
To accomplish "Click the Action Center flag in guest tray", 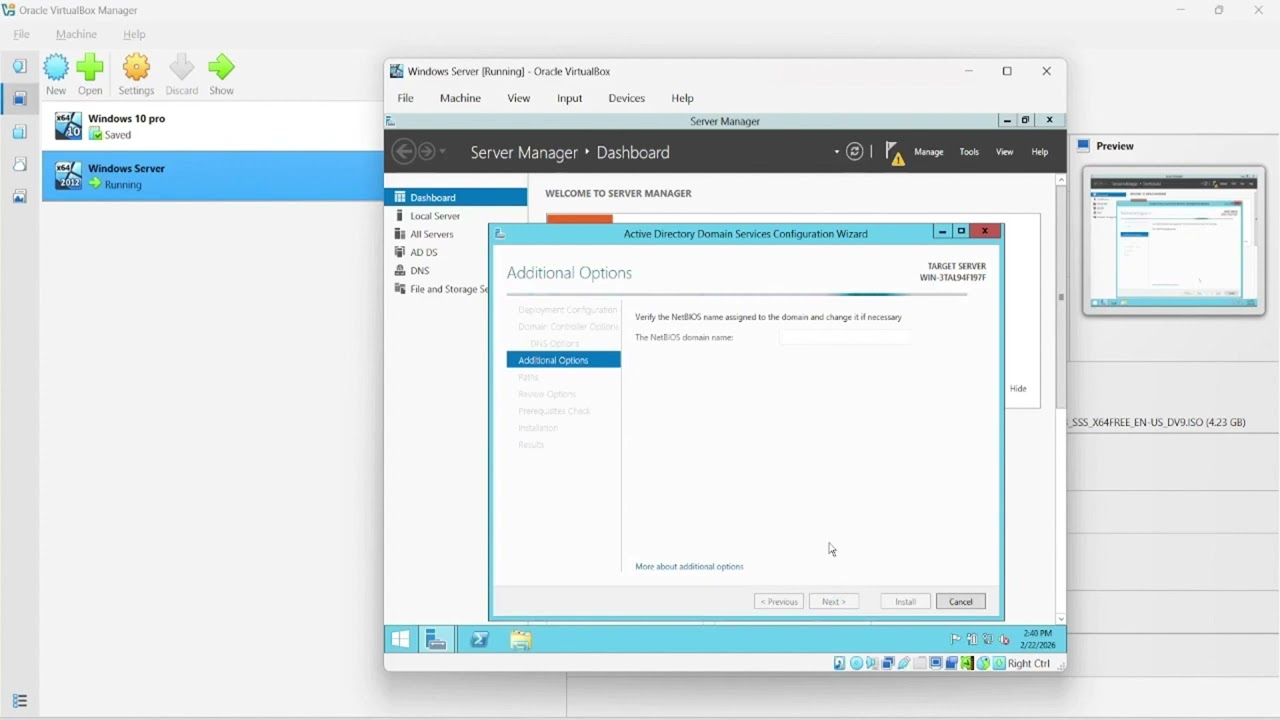I will (x=956, y=640).
